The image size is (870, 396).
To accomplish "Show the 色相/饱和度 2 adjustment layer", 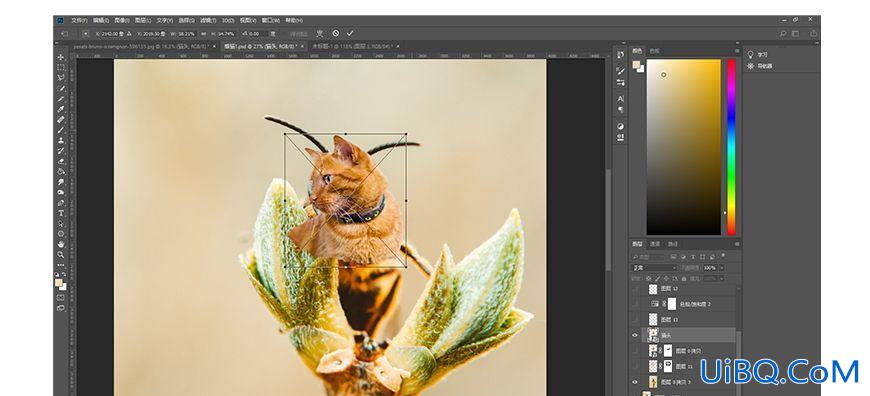I will click(635, 304).
